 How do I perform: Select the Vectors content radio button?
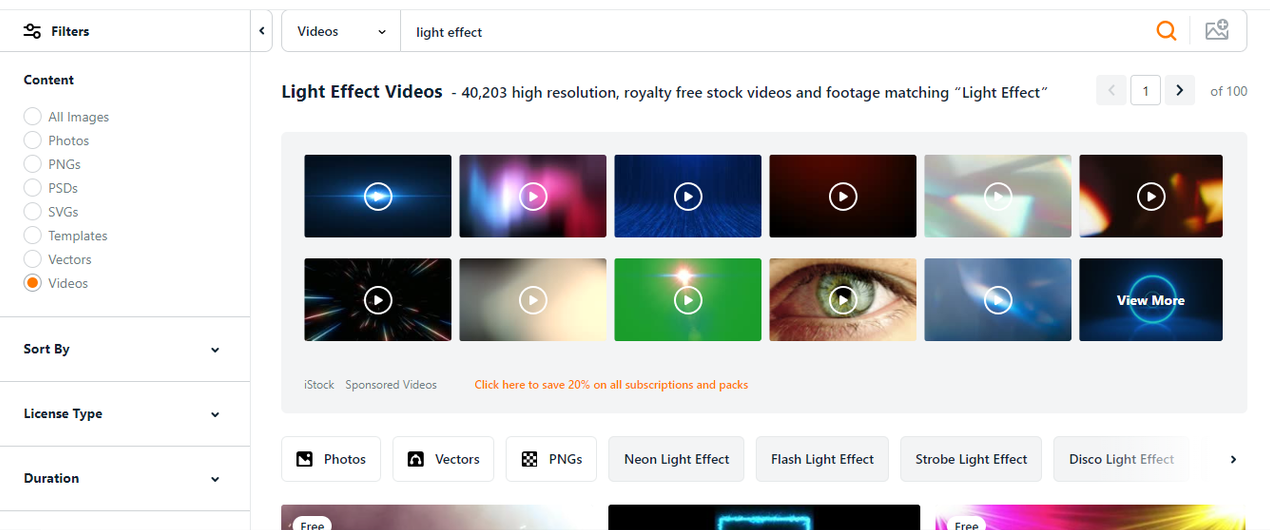click(x=32, y=259)
